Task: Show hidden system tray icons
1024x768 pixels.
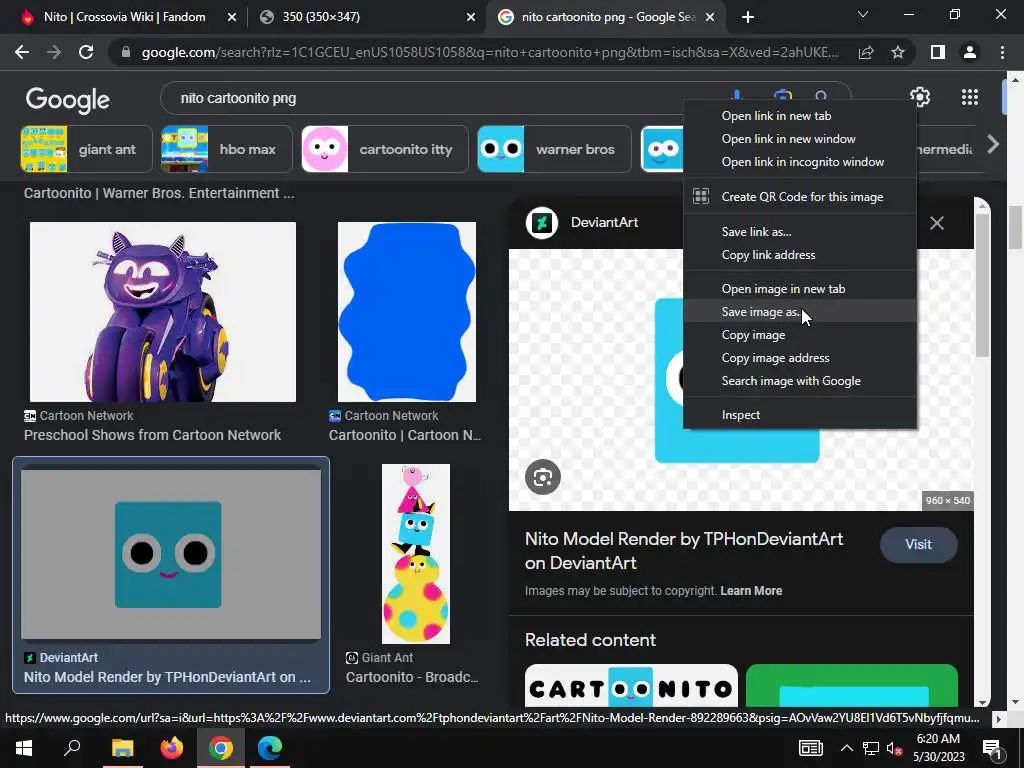Action: (846, 748)
